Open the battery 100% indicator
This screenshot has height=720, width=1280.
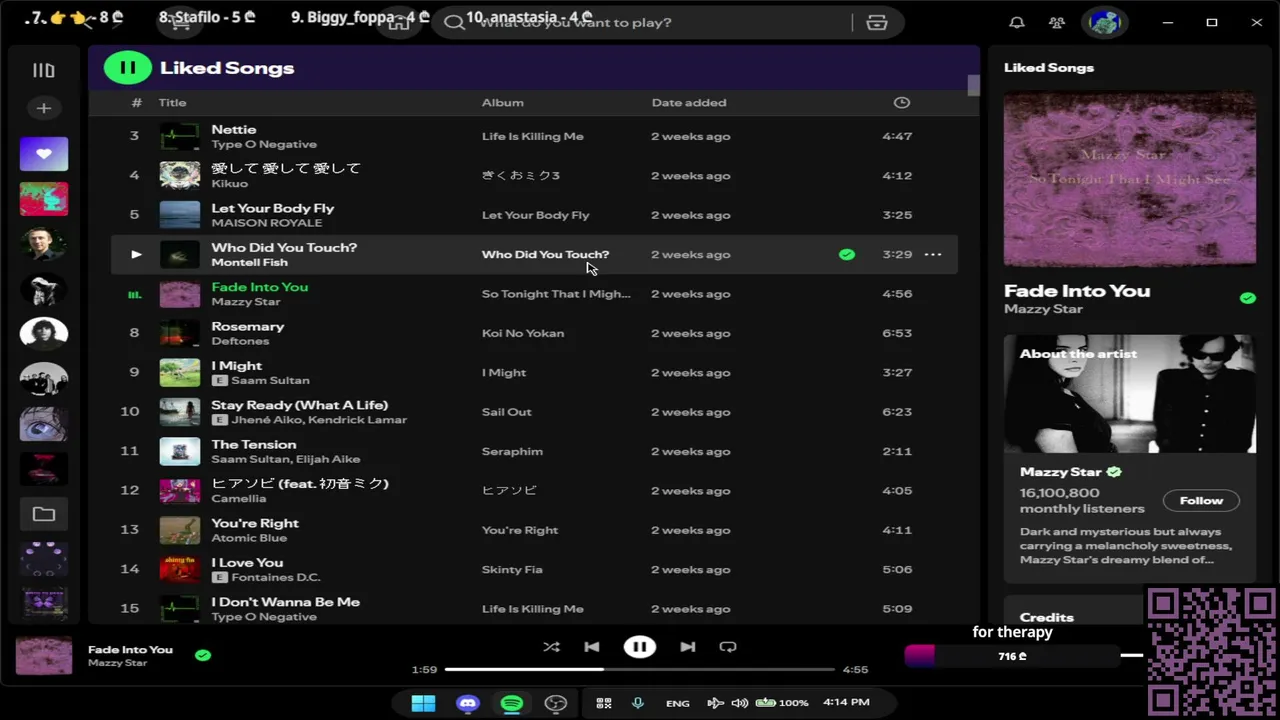[782, 703]
